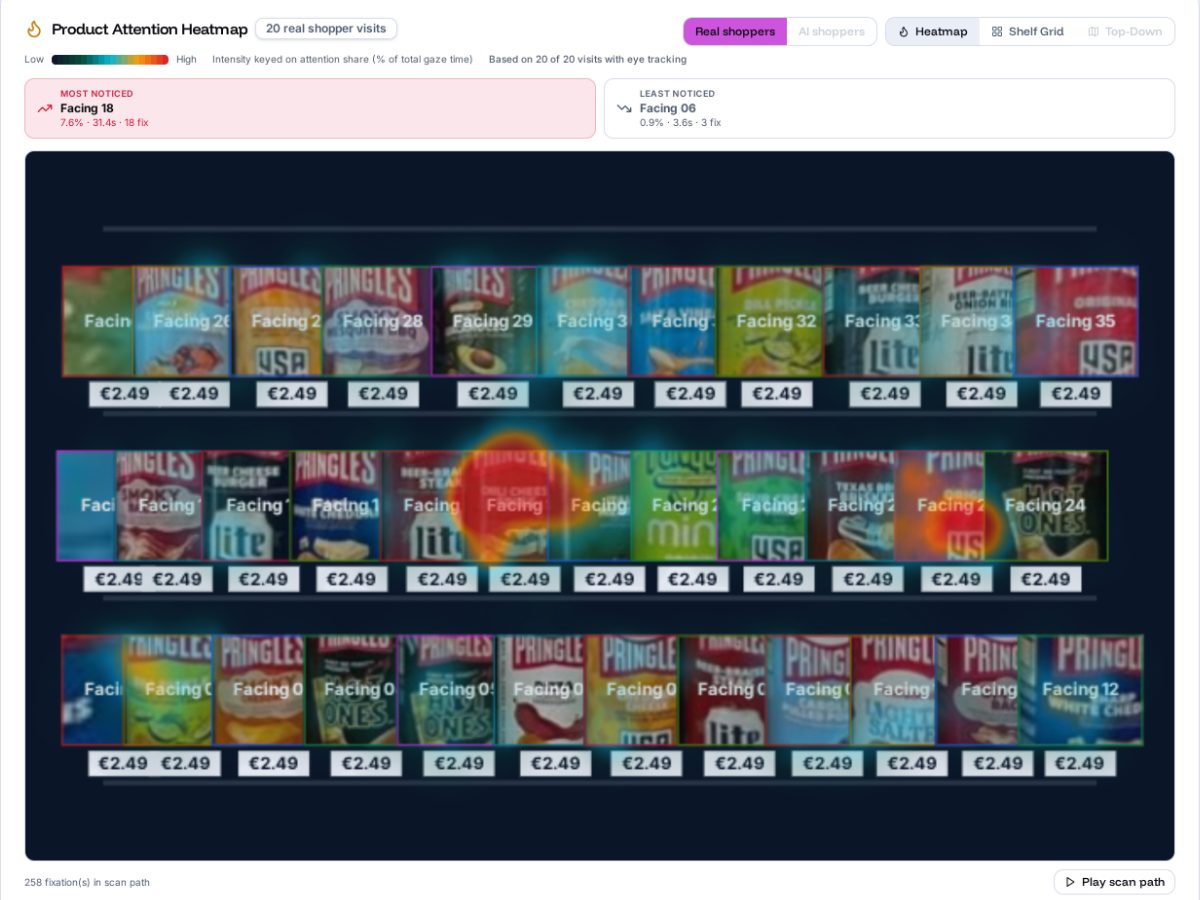This screenshot has width=1200, height=900.
Task: Select the Facing 29 product
Action: pos(486,321)
